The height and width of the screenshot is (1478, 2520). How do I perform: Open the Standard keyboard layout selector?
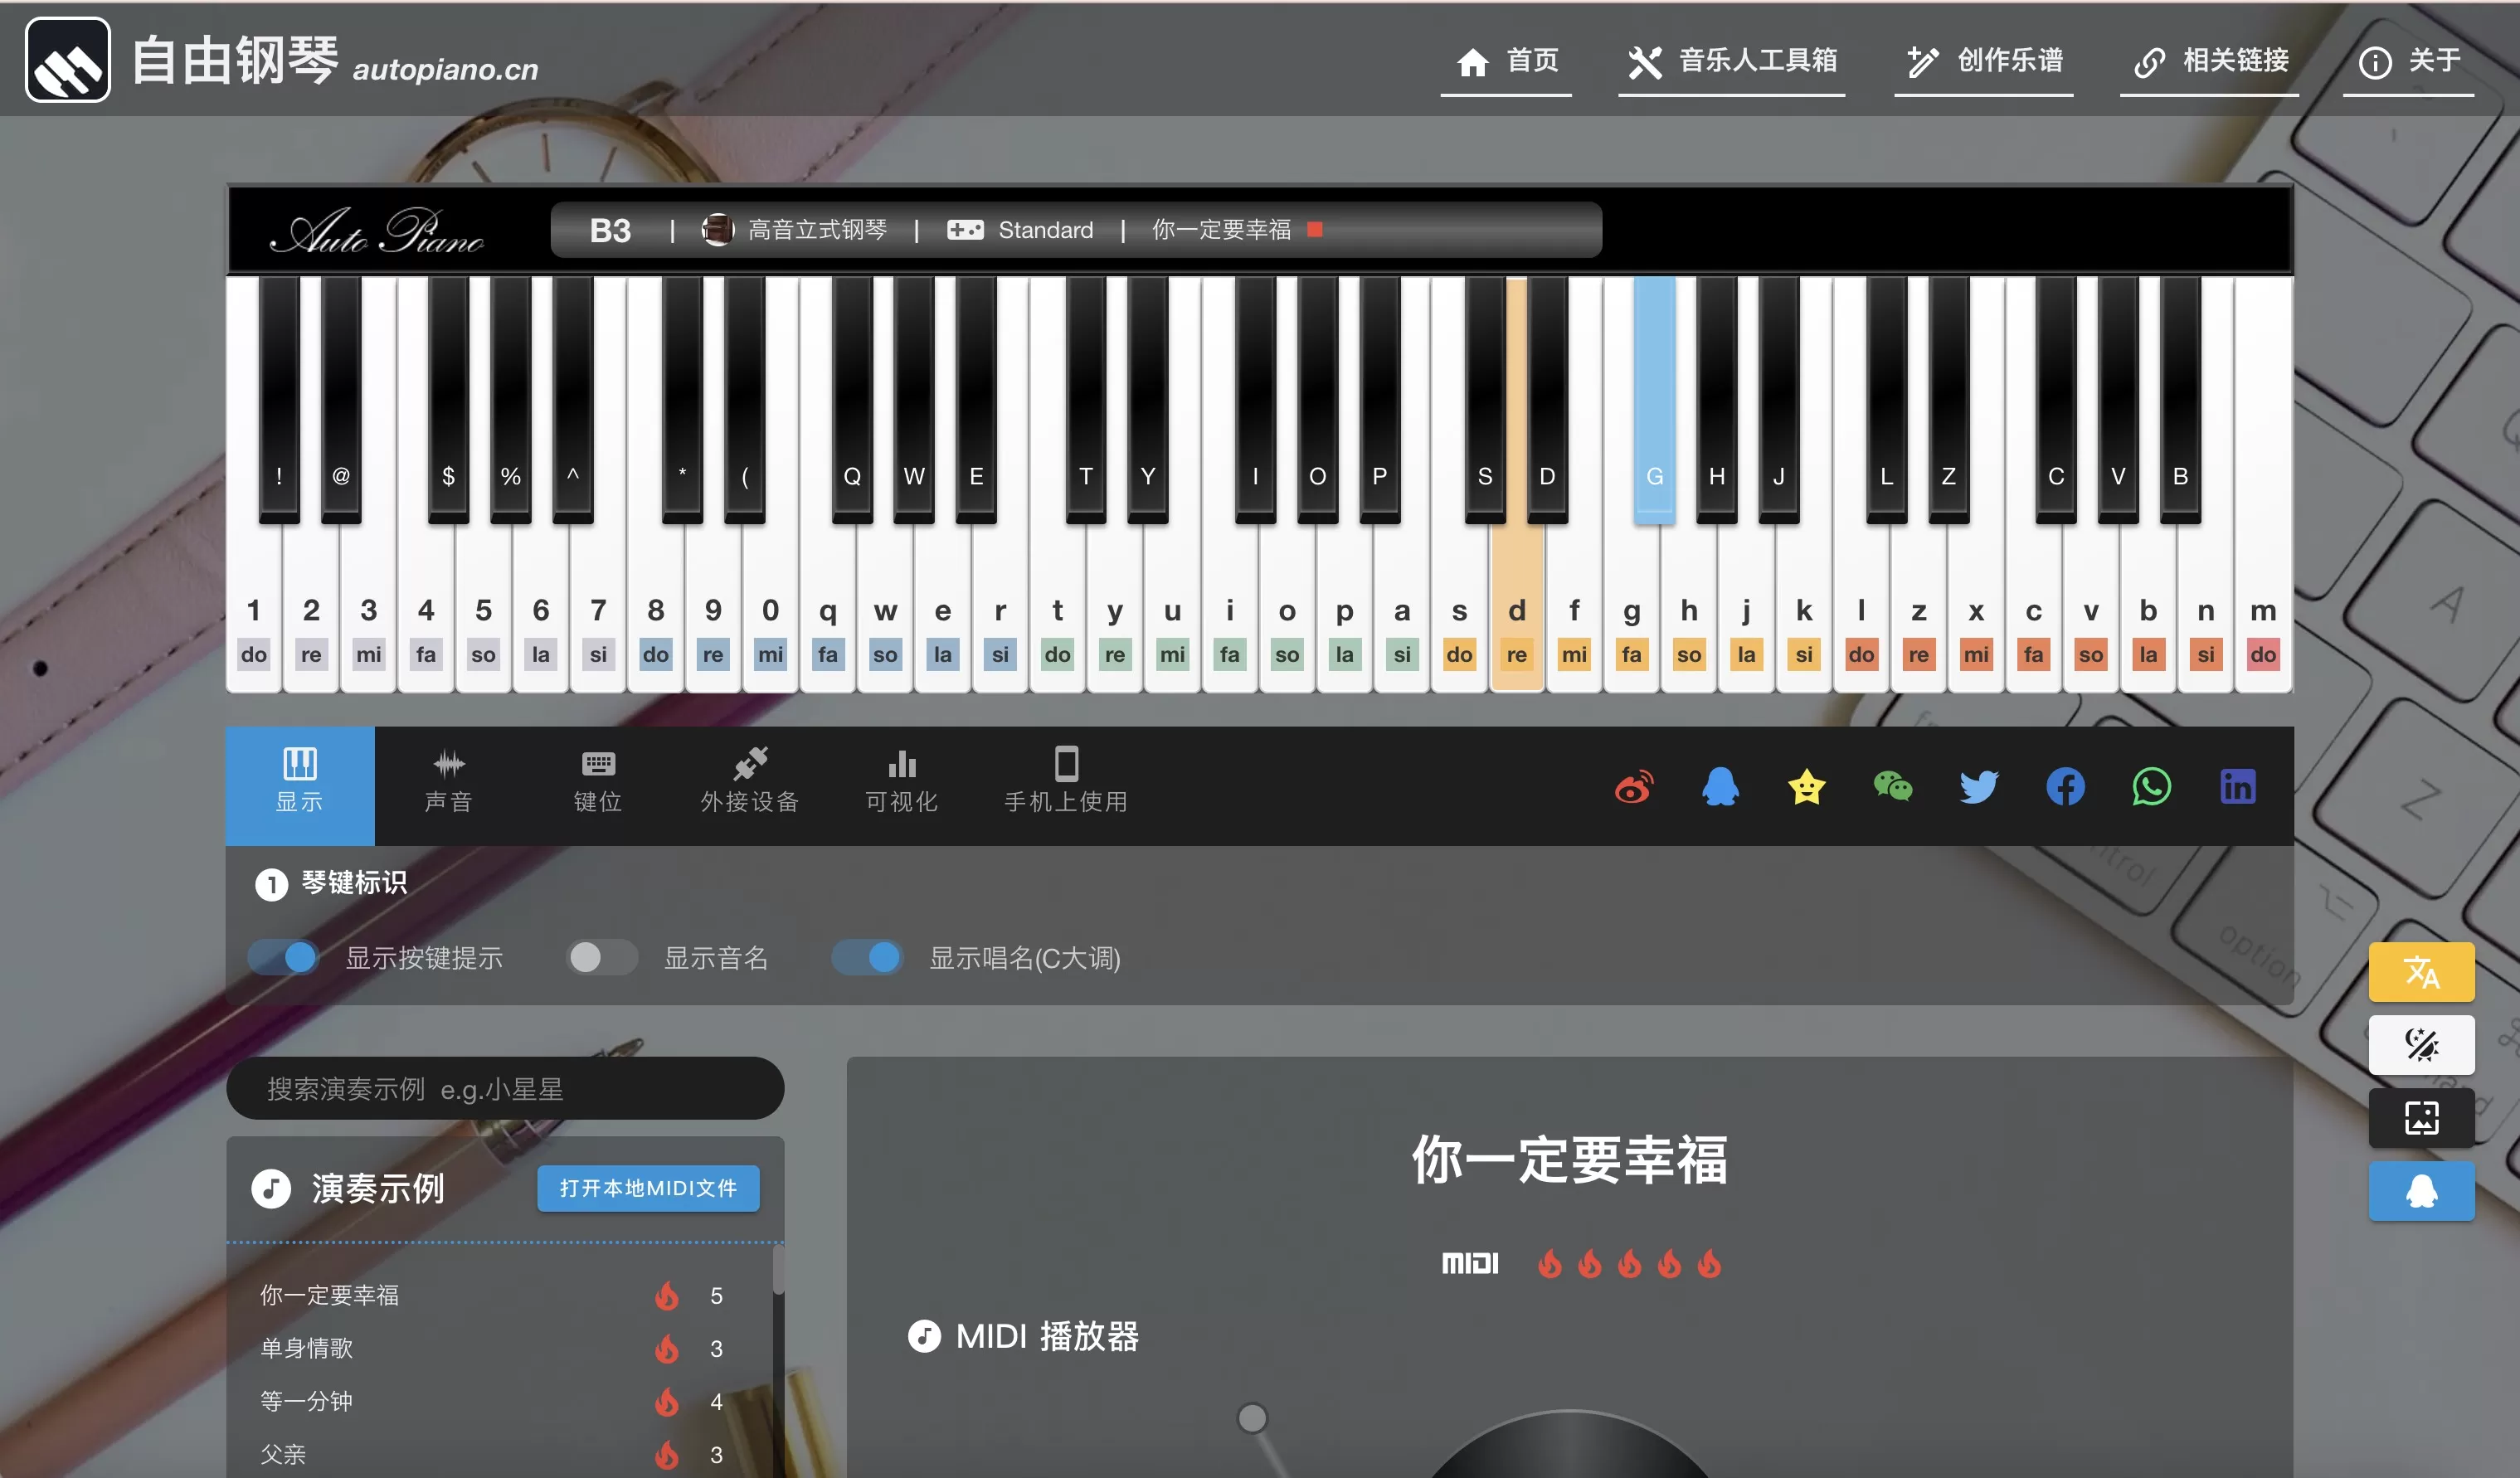tap(1045, 230)
